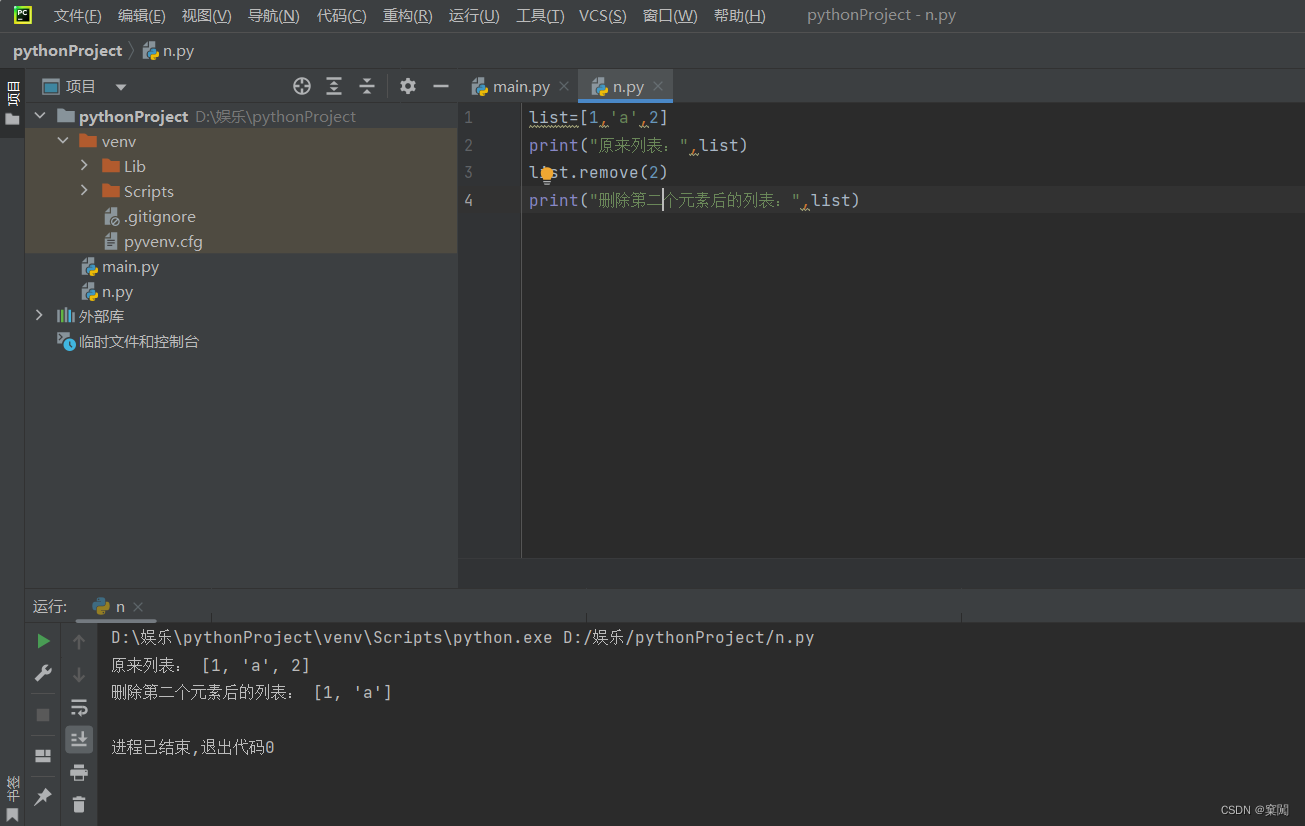Expand the Scripts folder
Screen dimensions: 1305x826
click(85, 191)
